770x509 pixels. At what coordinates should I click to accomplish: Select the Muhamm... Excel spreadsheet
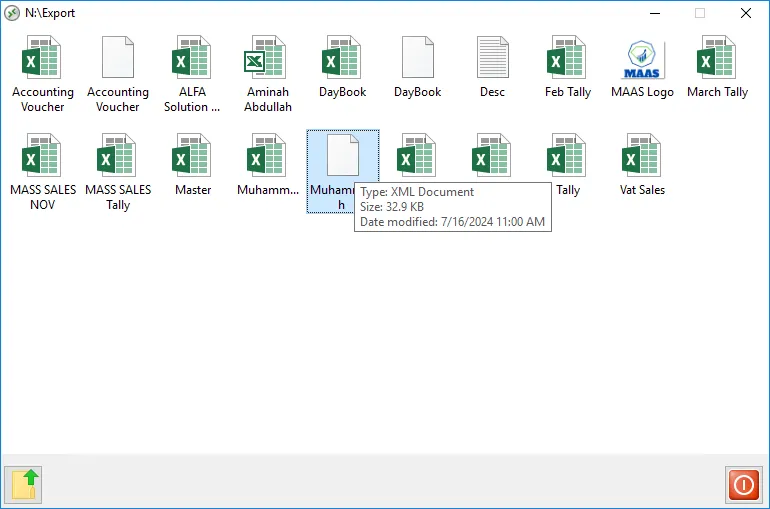[x=267, y=156]
